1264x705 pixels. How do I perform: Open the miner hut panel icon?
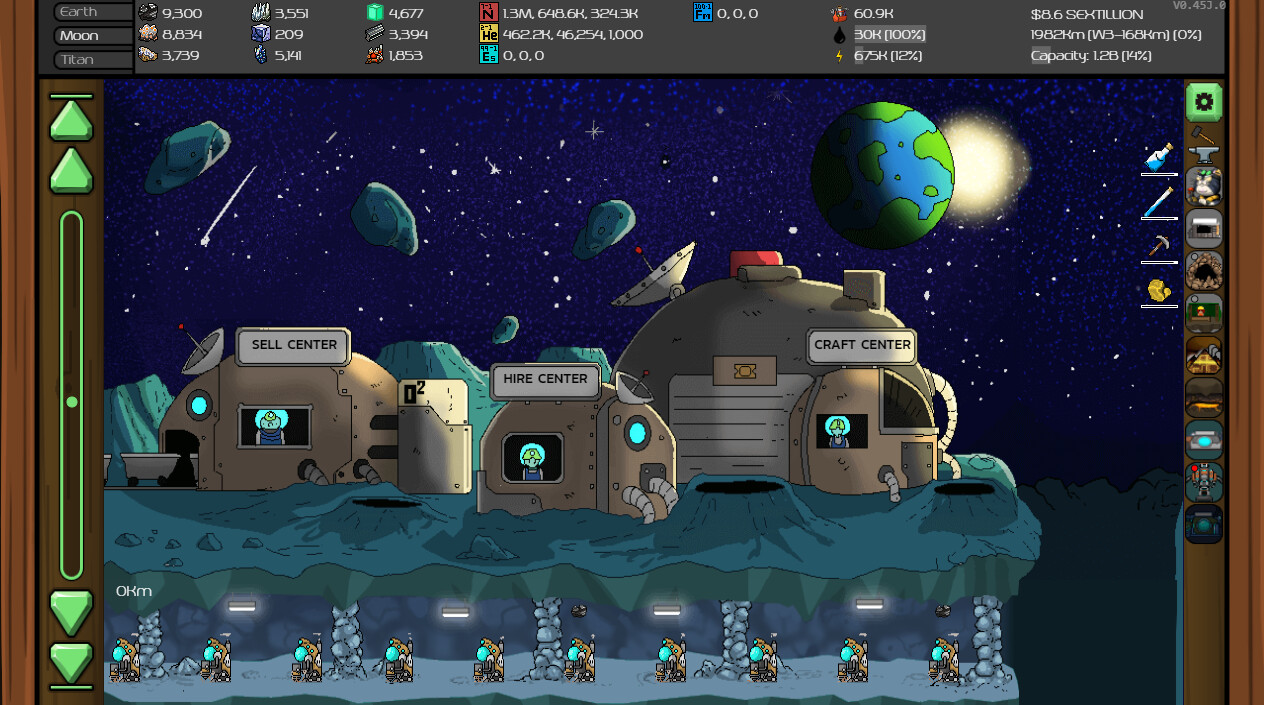(x=1204, y=313)
